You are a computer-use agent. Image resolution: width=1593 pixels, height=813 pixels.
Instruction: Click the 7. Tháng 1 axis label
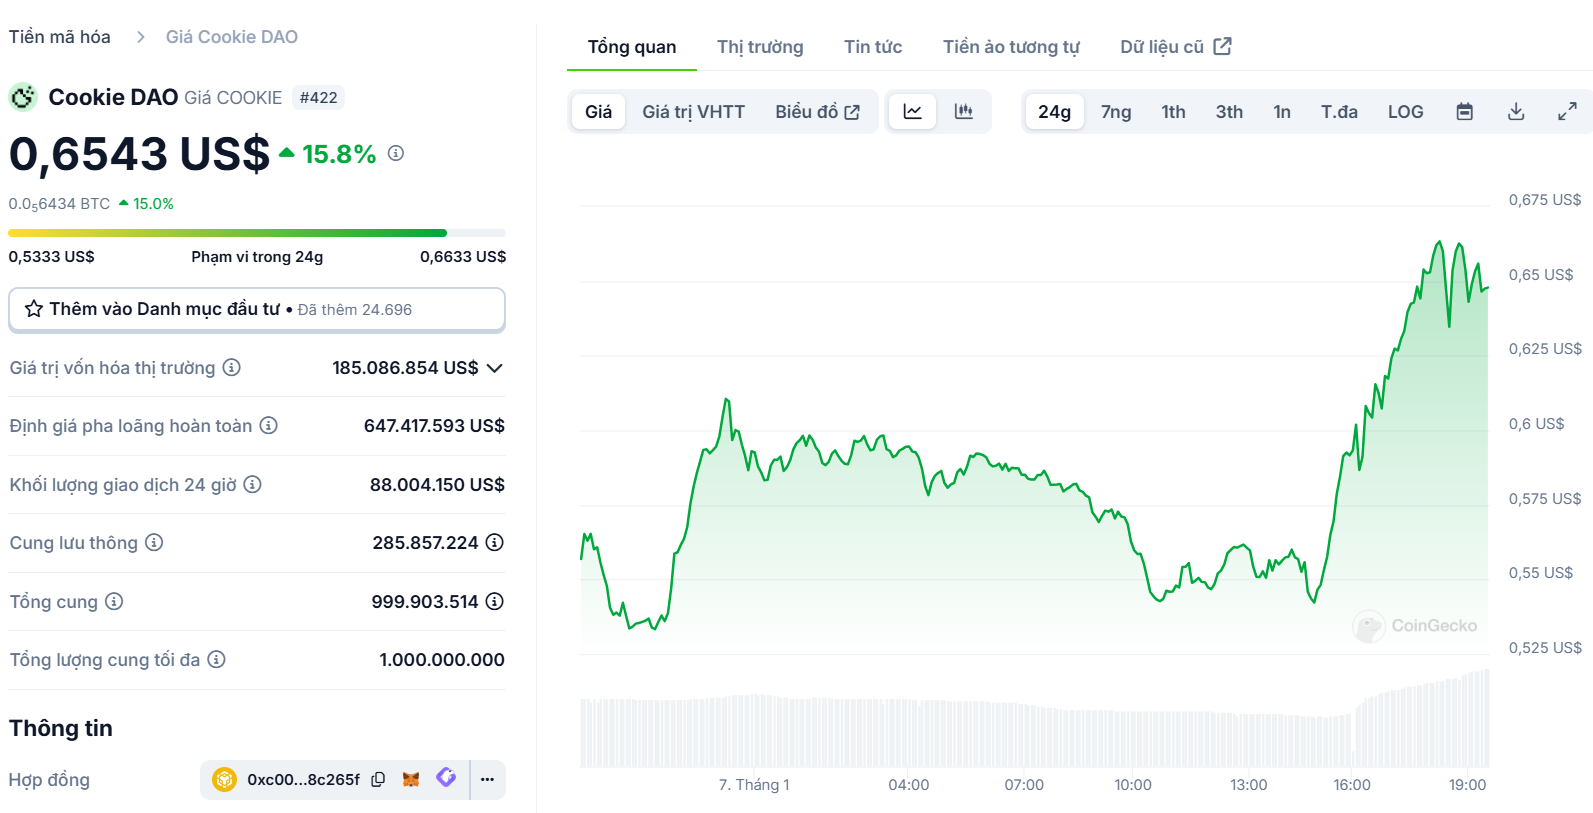click(x=754, y=785)
